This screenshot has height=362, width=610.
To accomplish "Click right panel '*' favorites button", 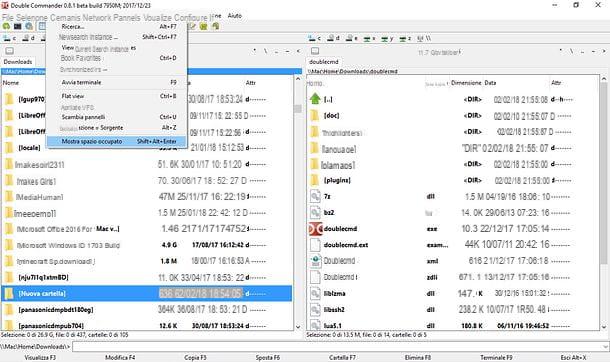I will click(x=561, y=51).
